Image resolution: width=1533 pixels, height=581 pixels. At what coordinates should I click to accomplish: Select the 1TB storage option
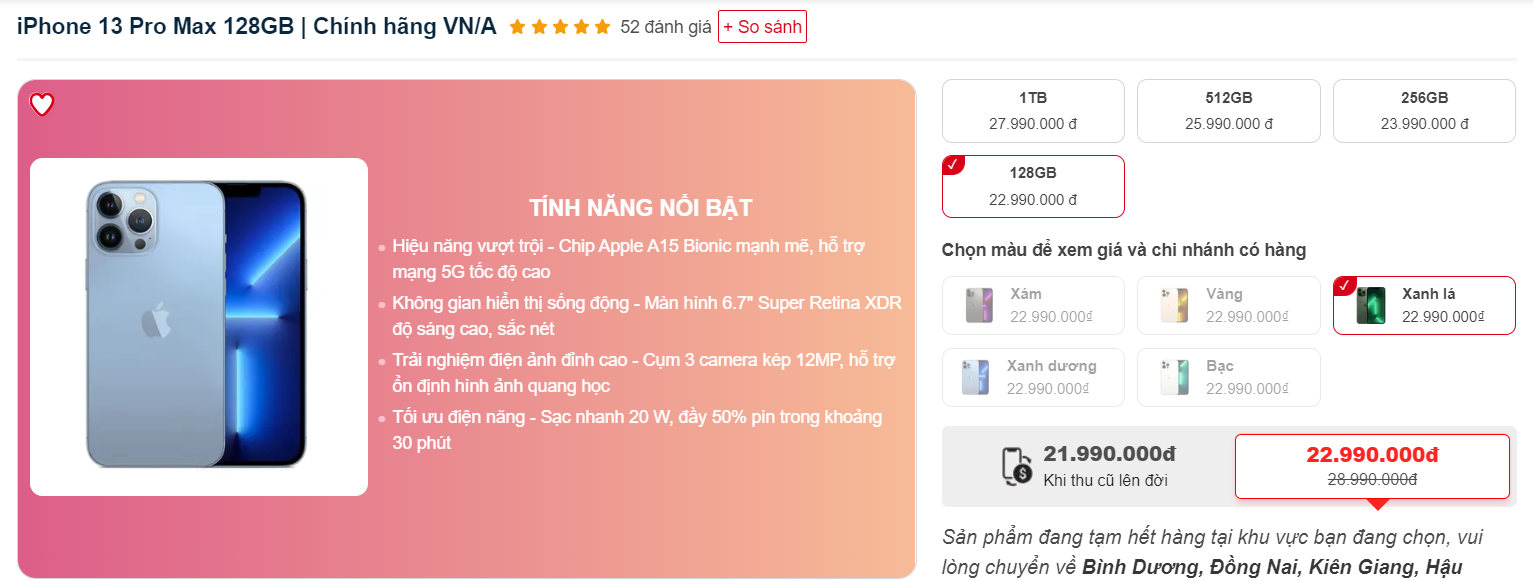pyautogui.click(x=1033, y=111)
